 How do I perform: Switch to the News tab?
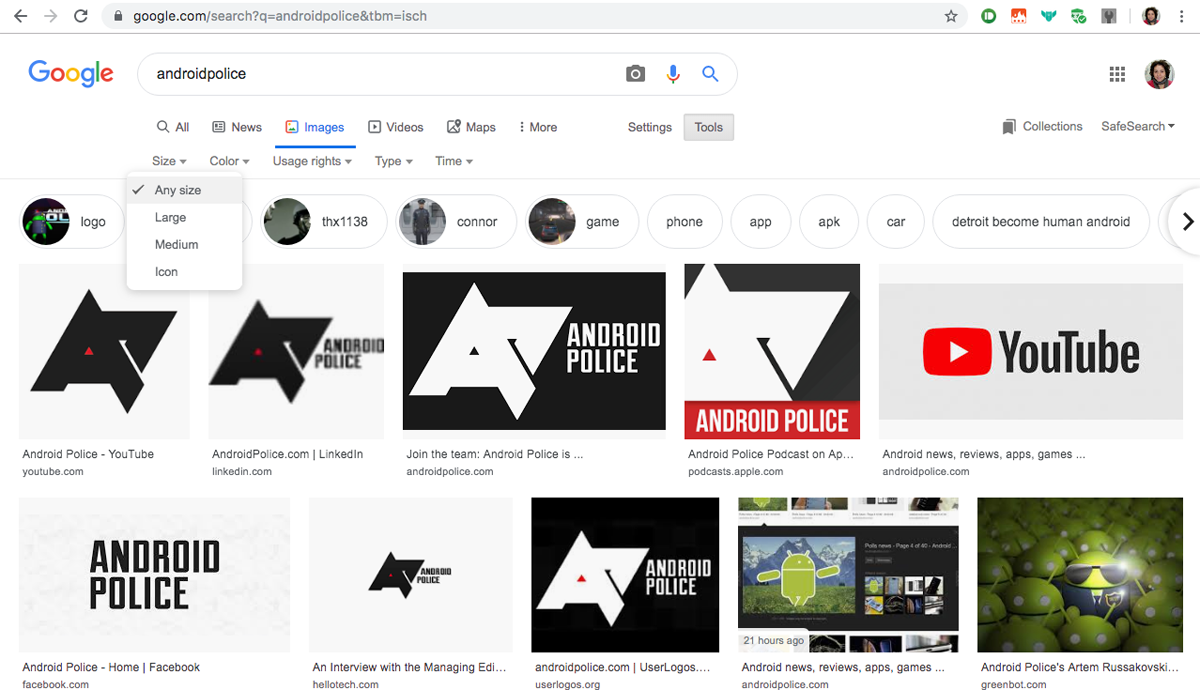click(x=237, y=127)
